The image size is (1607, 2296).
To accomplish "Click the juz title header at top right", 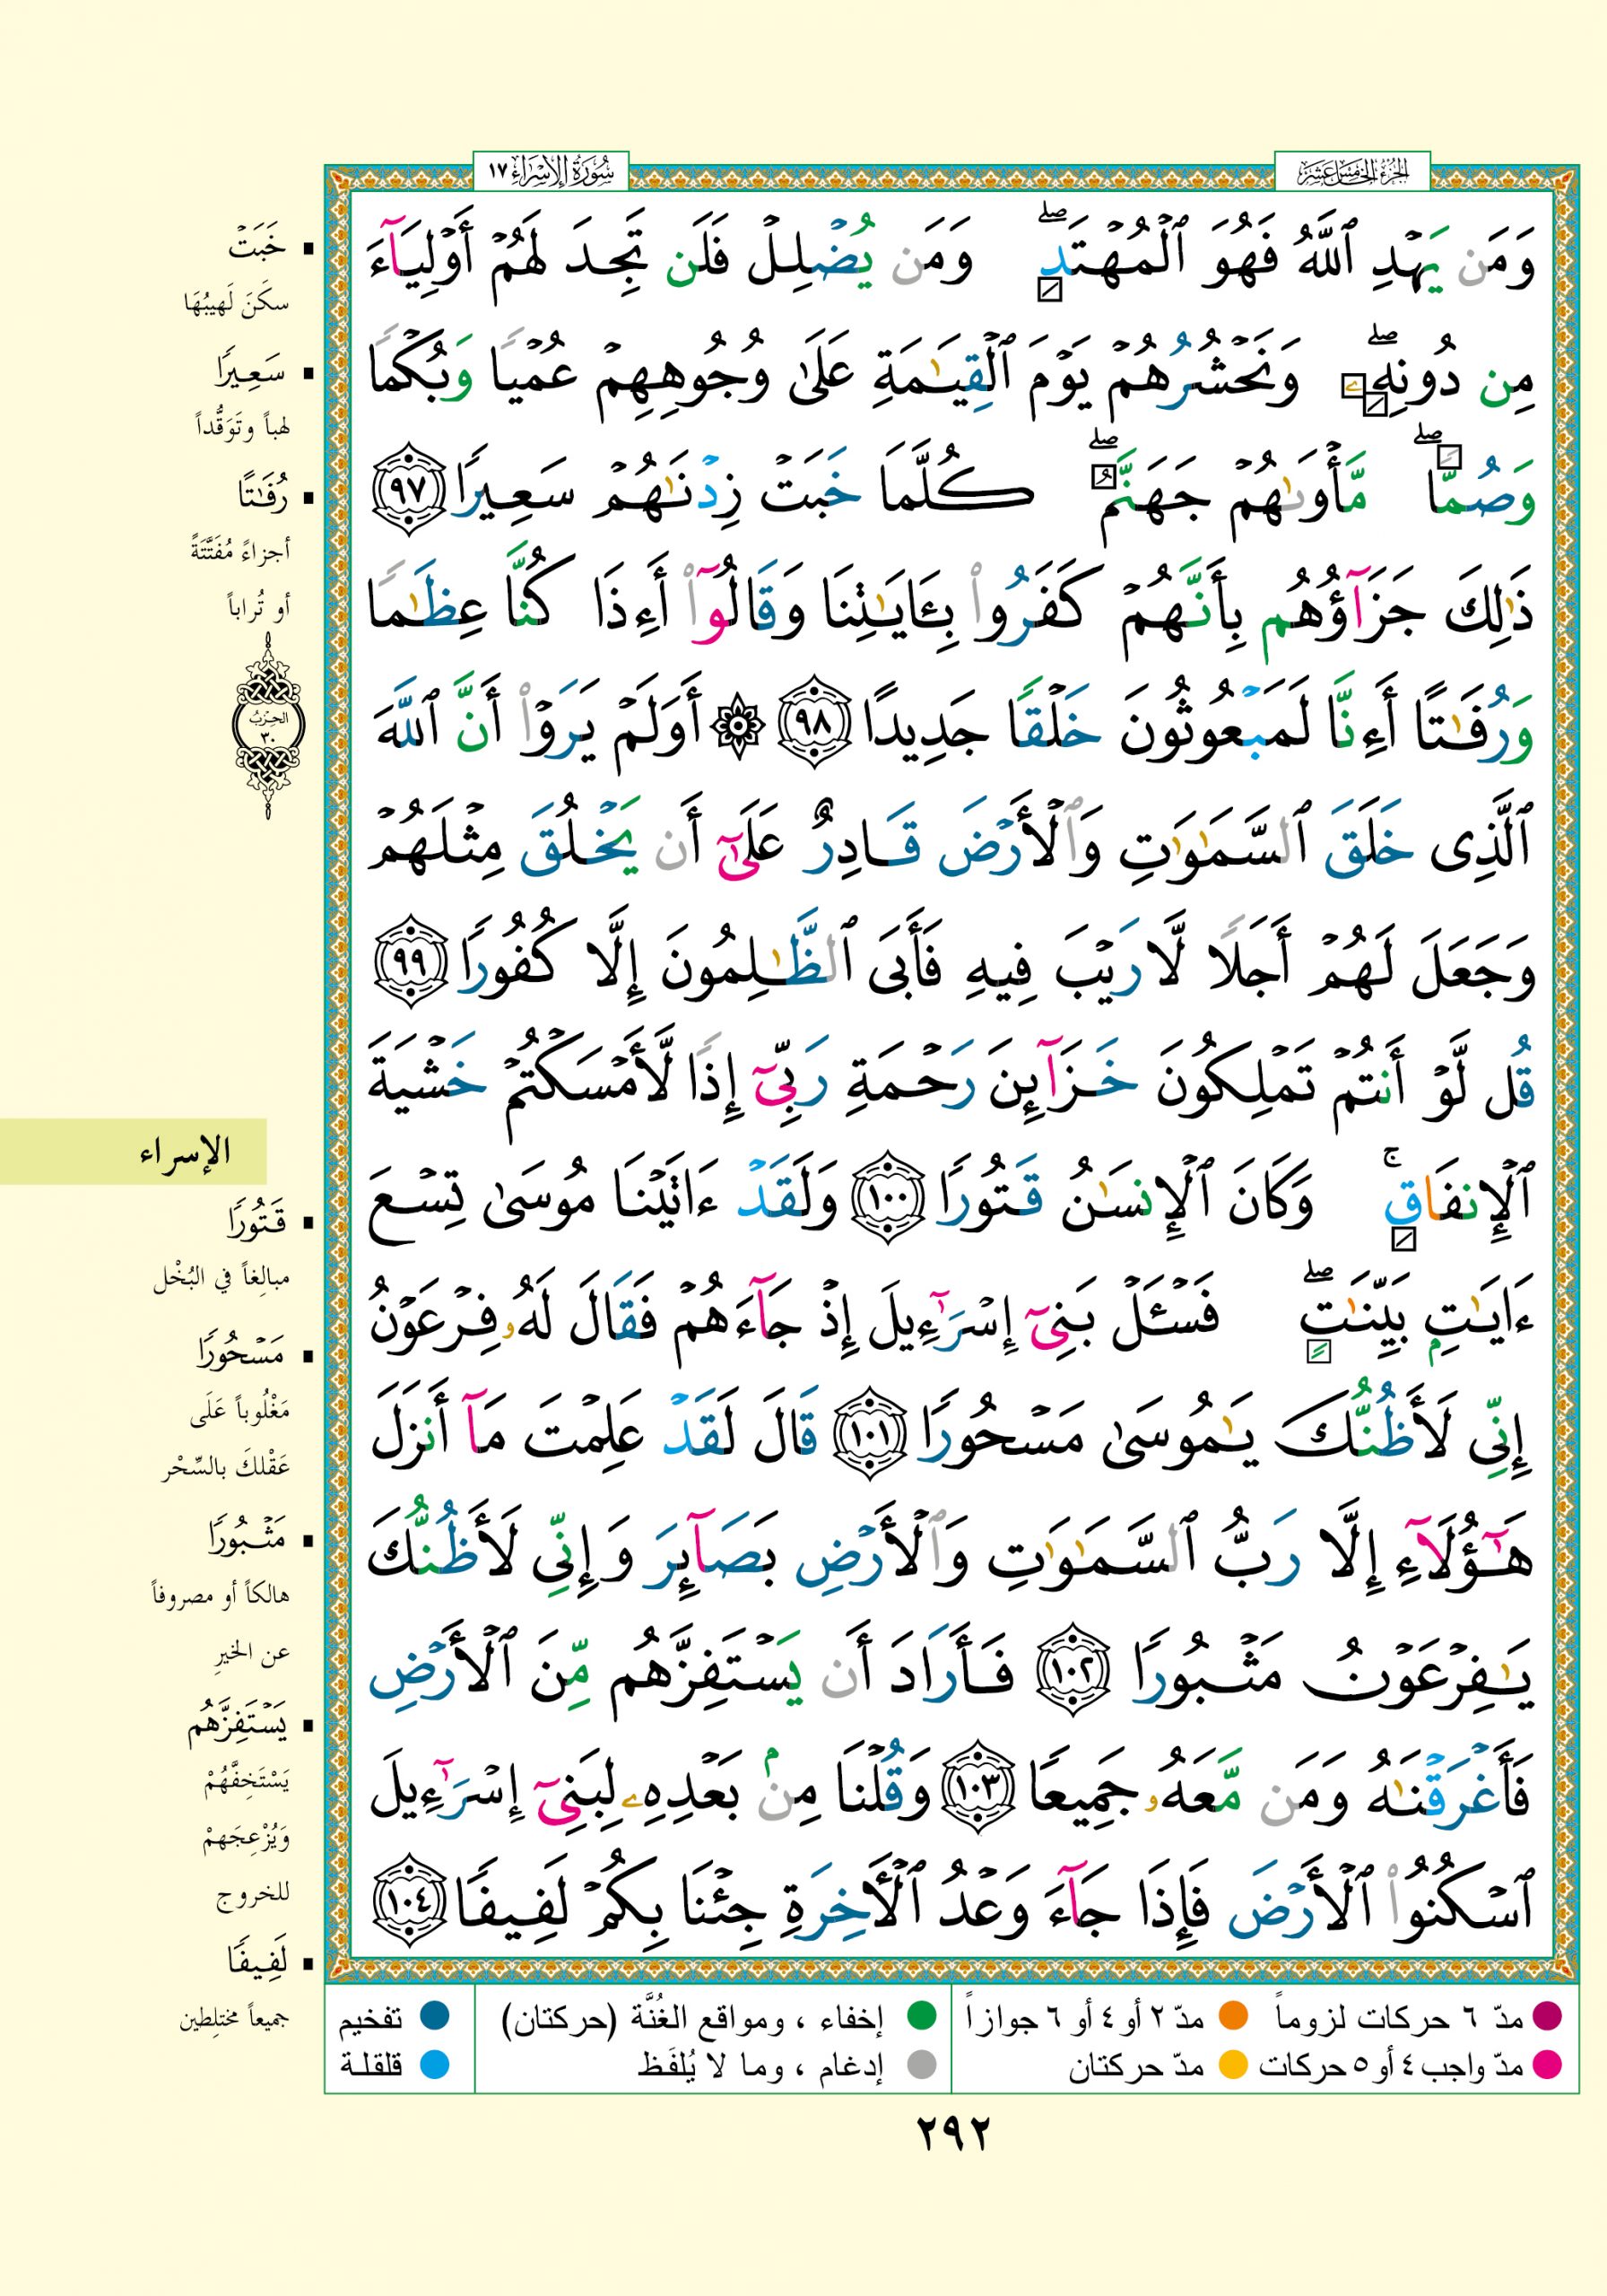I will 1352,172.
